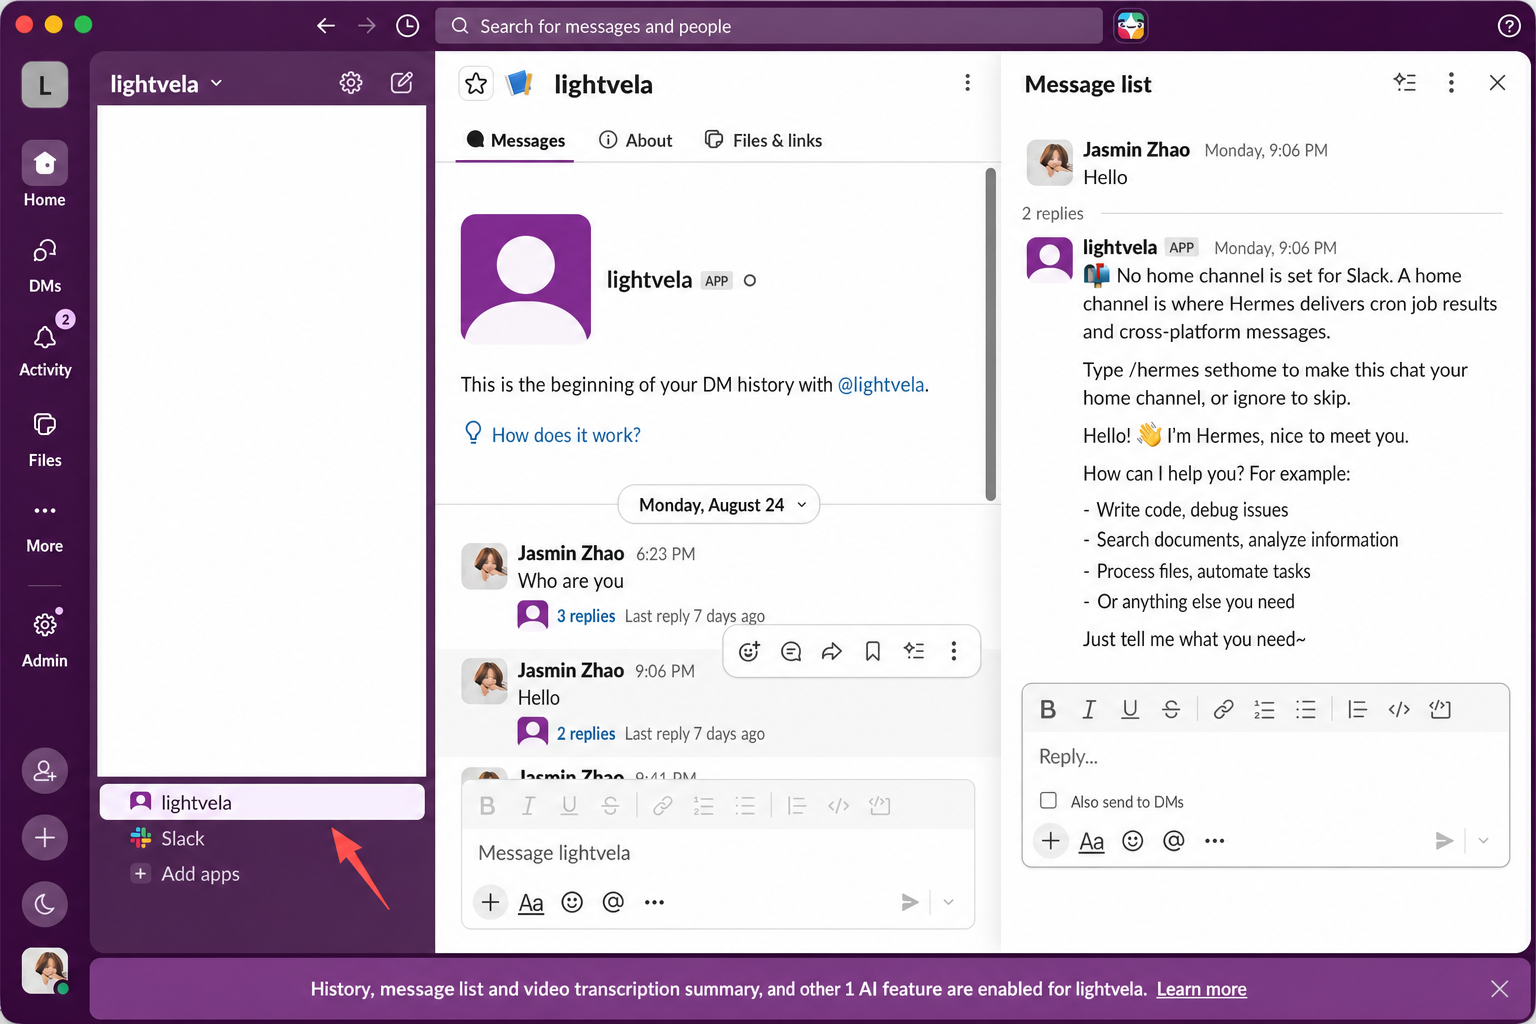Open How does it work? link

(566, 435)
